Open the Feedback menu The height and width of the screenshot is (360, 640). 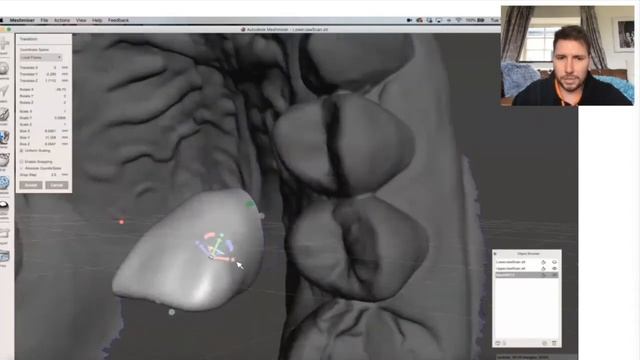(118, 20)
